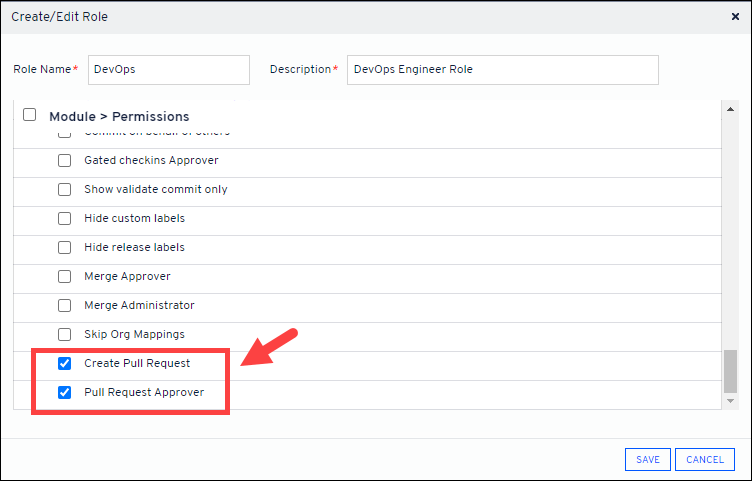Uncheck the Create Pull Request permission

tap(65, 363)
